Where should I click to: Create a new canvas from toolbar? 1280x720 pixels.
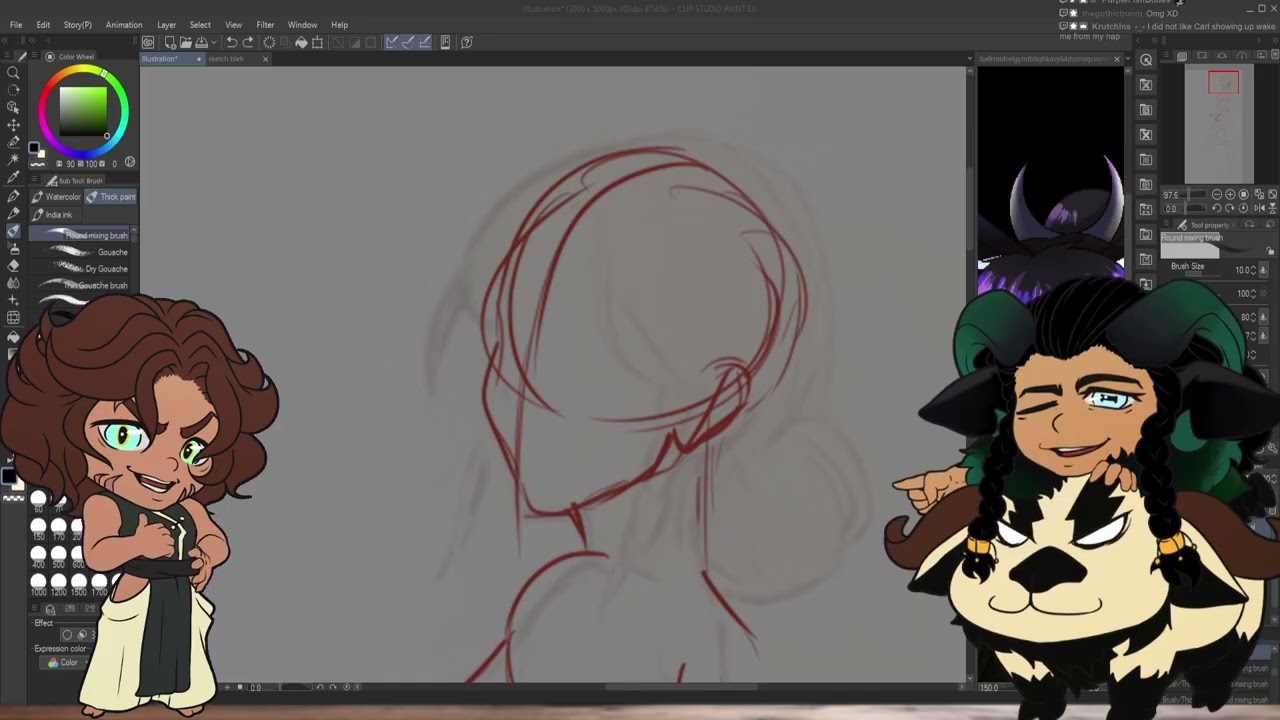(170, 42)
